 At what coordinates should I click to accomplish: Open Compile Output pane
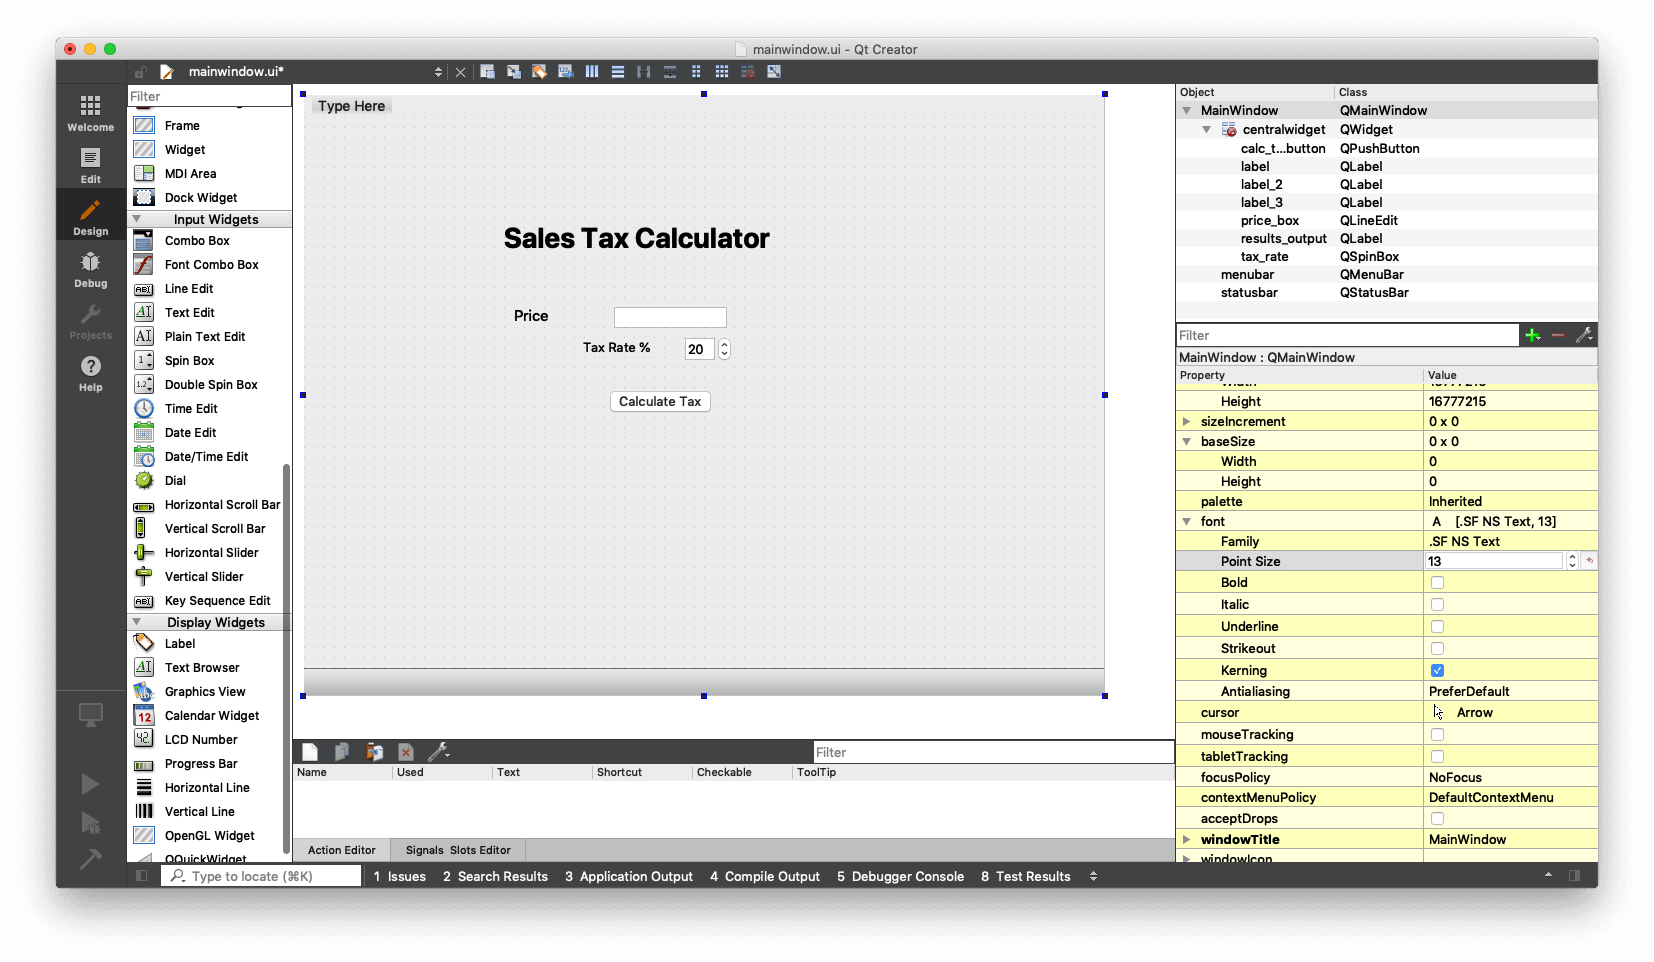pyautogui.click(x=764, y=876)
